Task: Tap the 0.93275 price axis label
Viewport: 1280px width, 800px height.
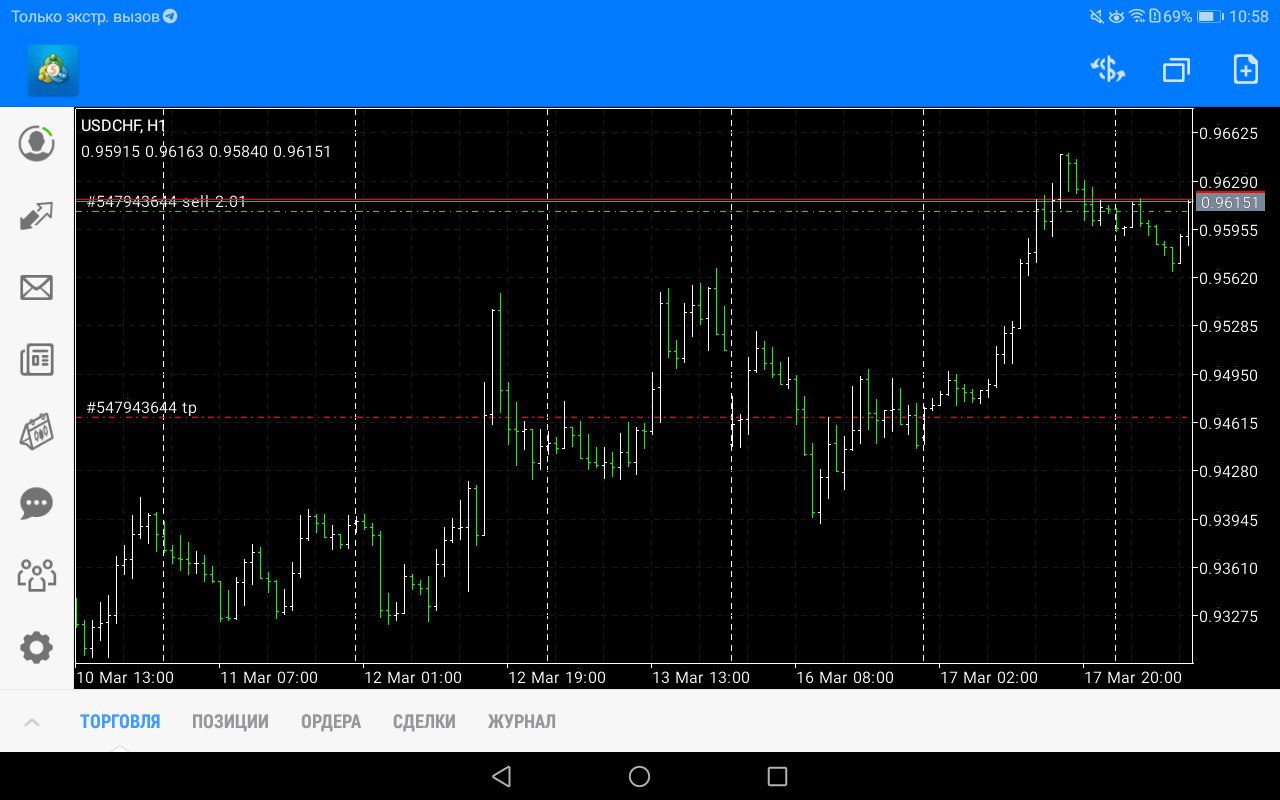Action: [x=1229, y=616]
